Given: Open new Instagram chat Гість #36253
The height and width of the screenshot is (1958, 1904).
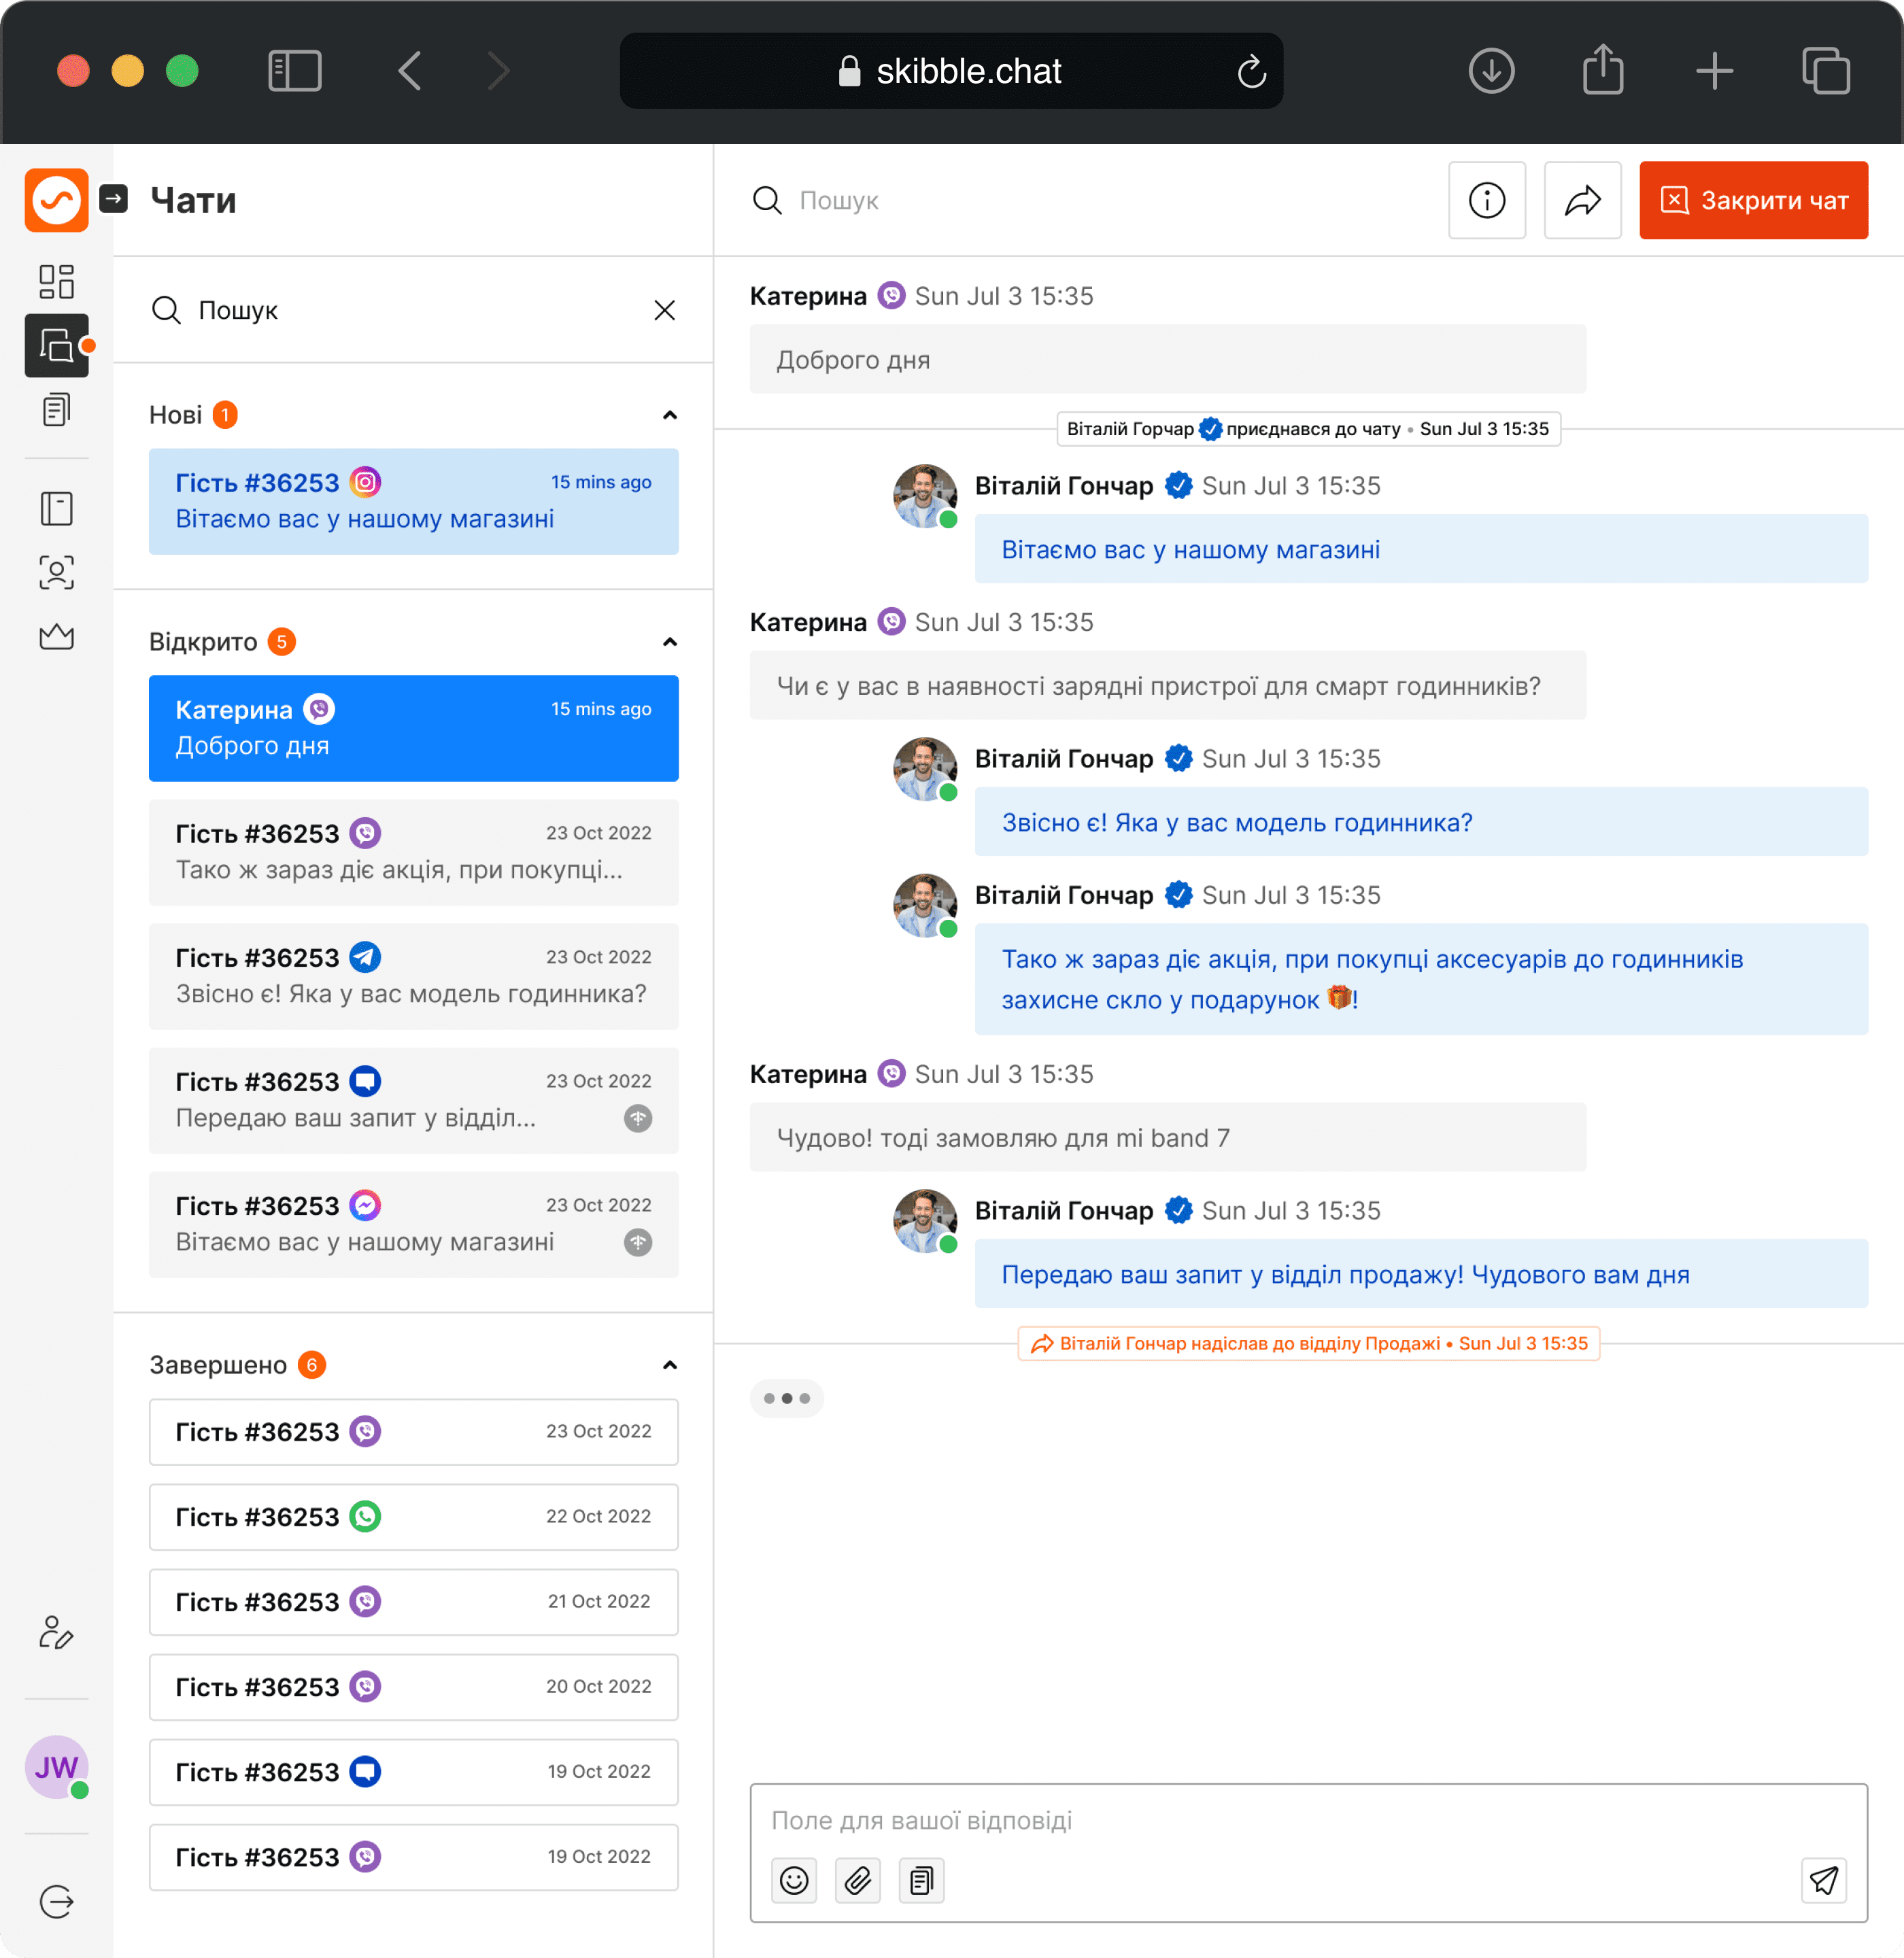Looking at the screenshot, I should tap(413, 501).
